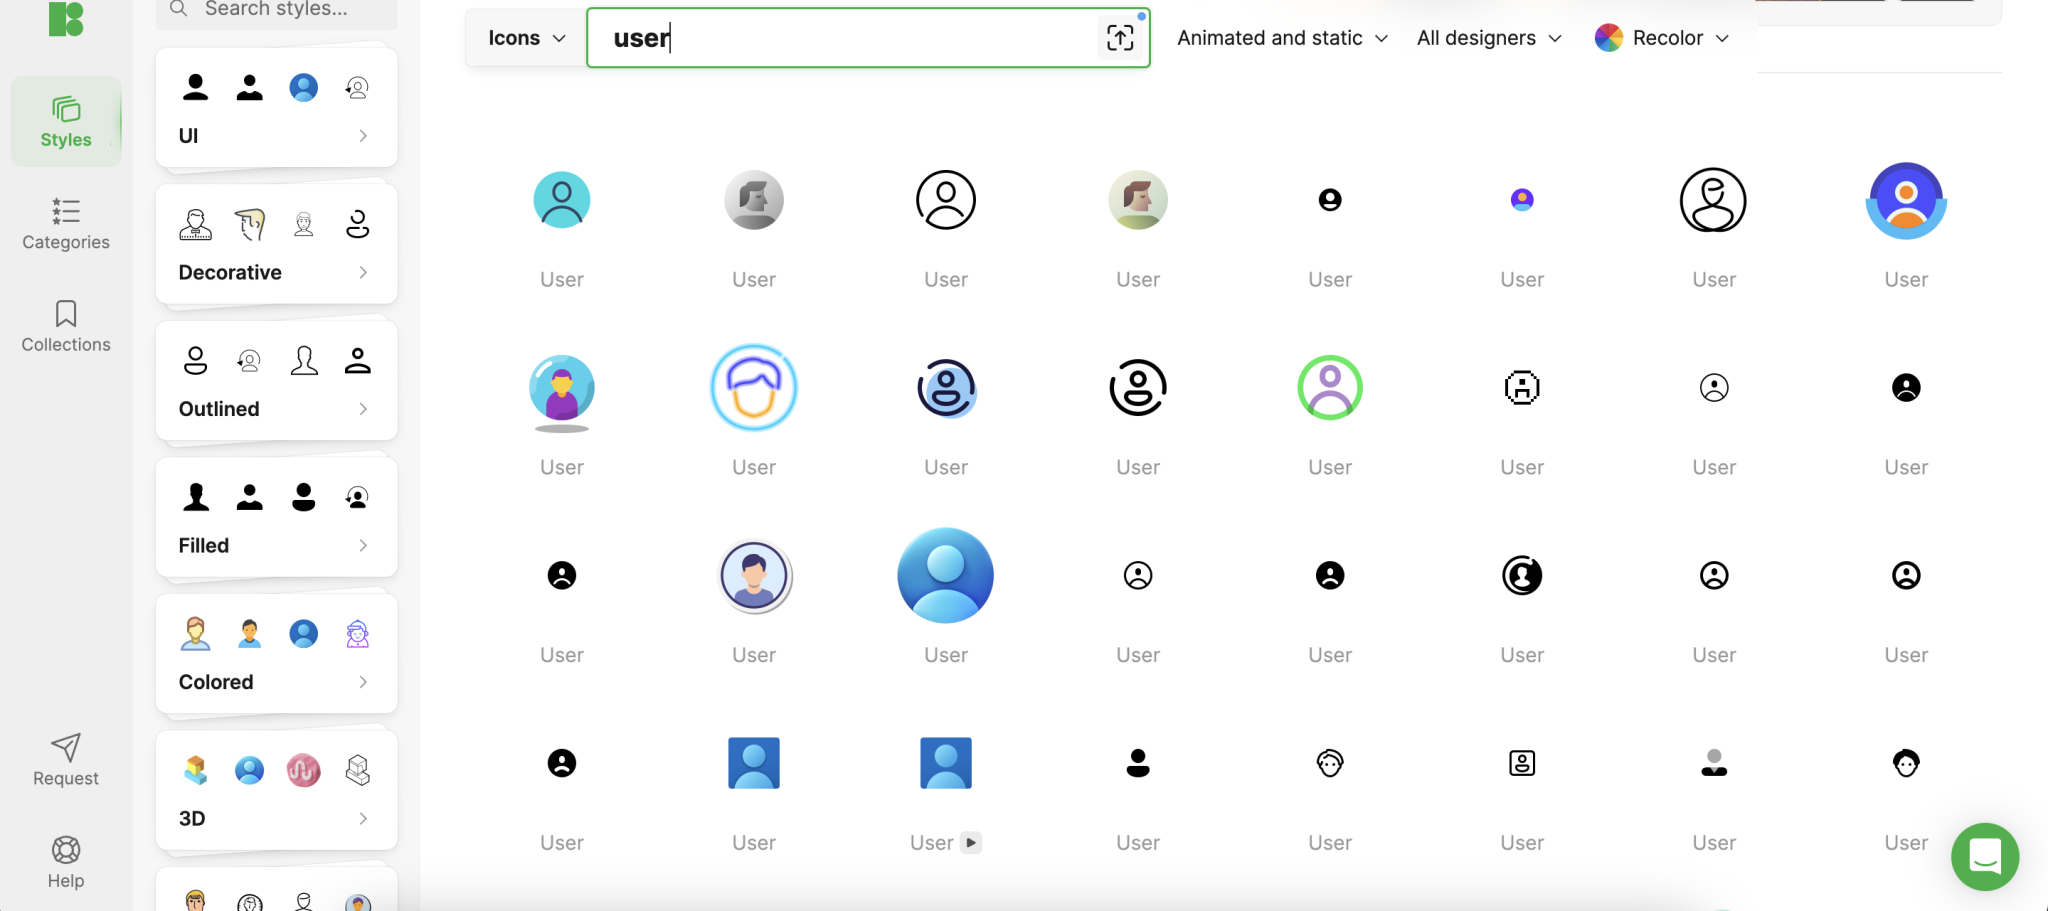This screenshot has height=911, width=2048.
Task: Open the Collections panel in the sidebar
Action: [65, 326]
